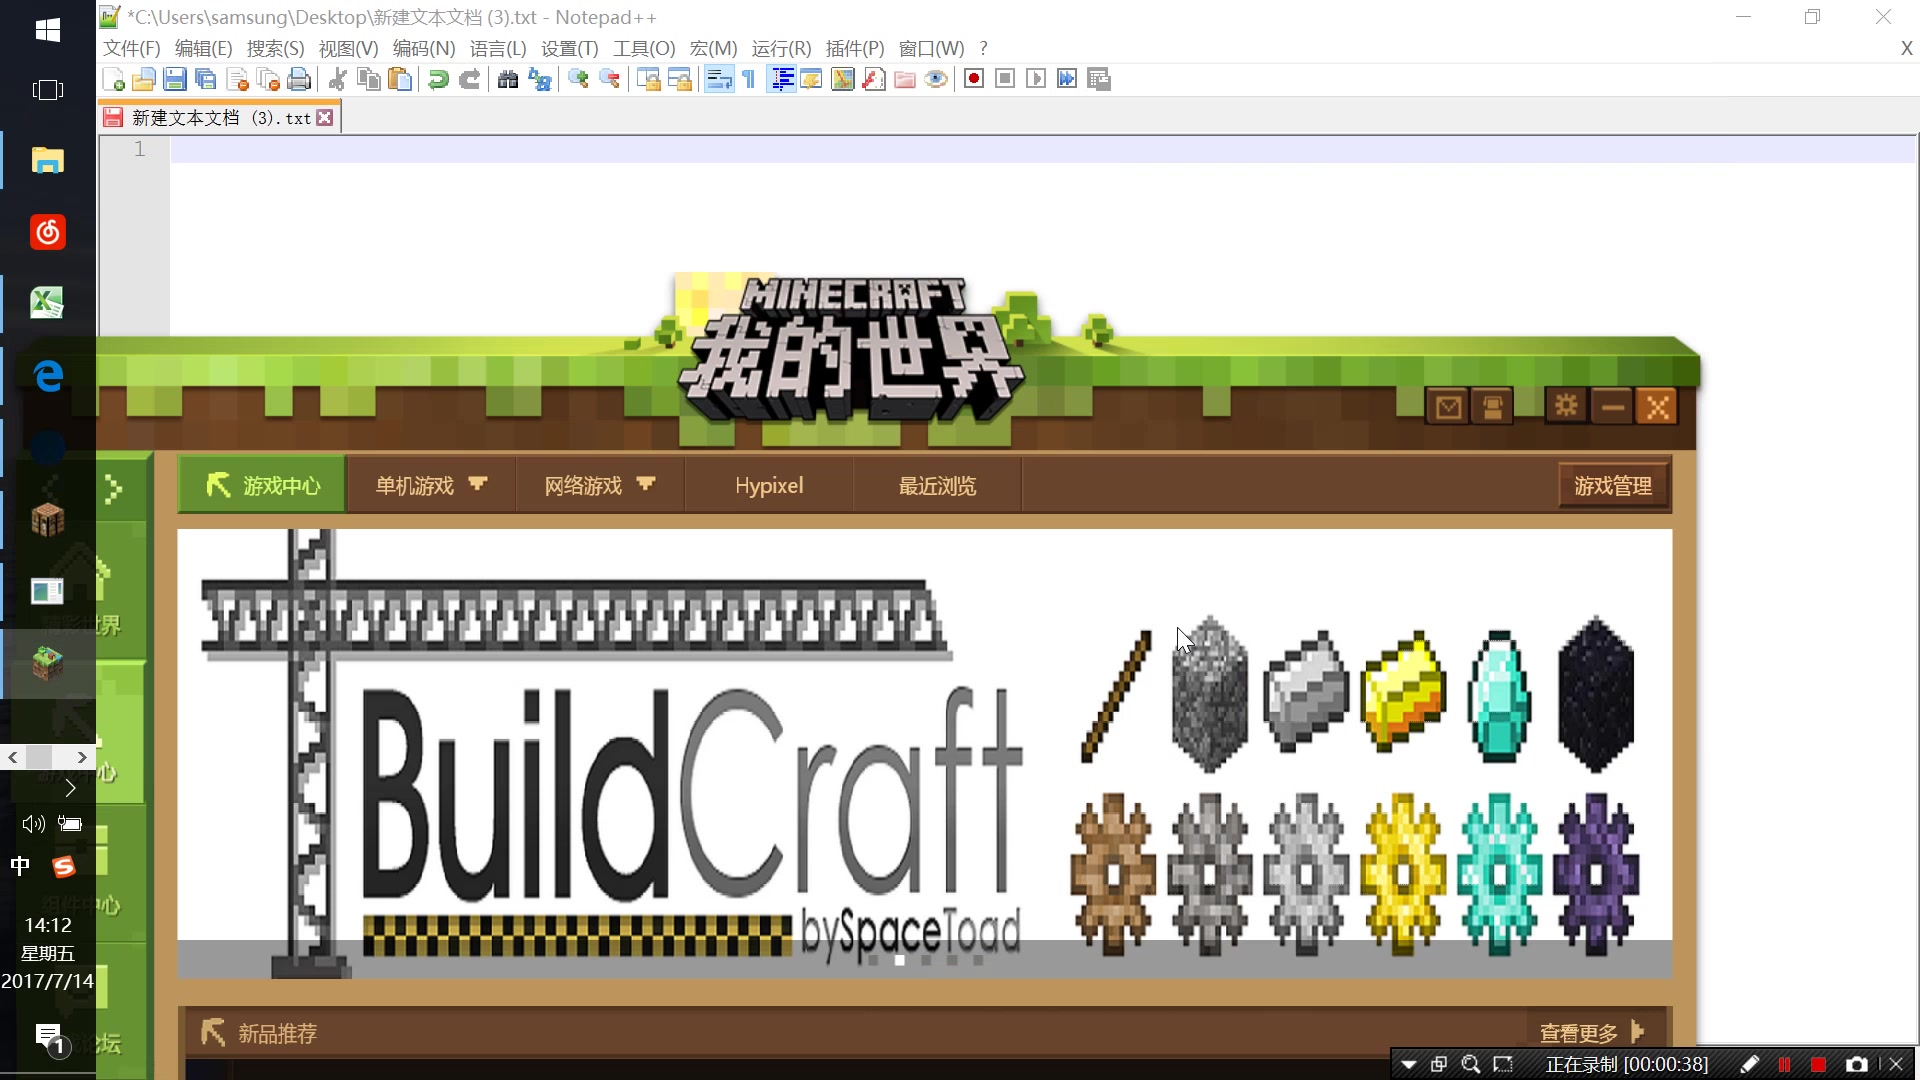Open the Hypixel tab
The width and height of the screenshot is (1920, 1080).
(769, 485)
